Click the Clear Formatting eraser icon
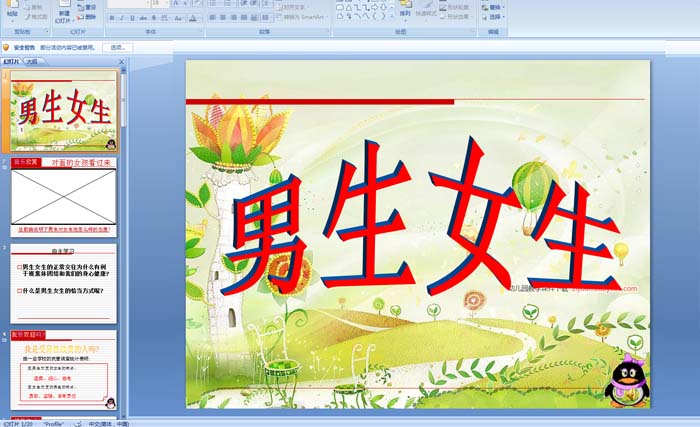Viewport: 700px width, 427px height. [197, 4]
